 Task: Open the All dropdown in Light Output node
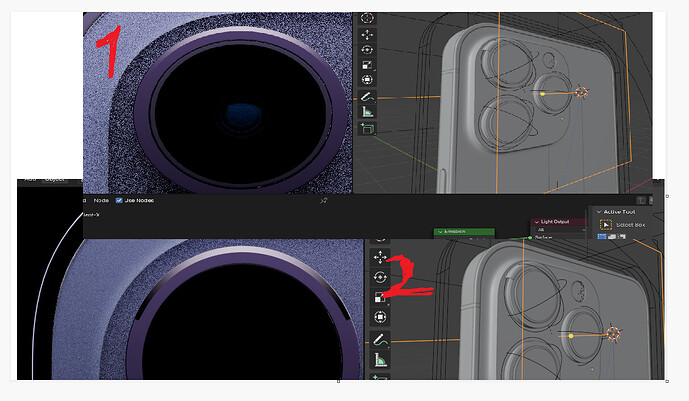pos(561,230)
